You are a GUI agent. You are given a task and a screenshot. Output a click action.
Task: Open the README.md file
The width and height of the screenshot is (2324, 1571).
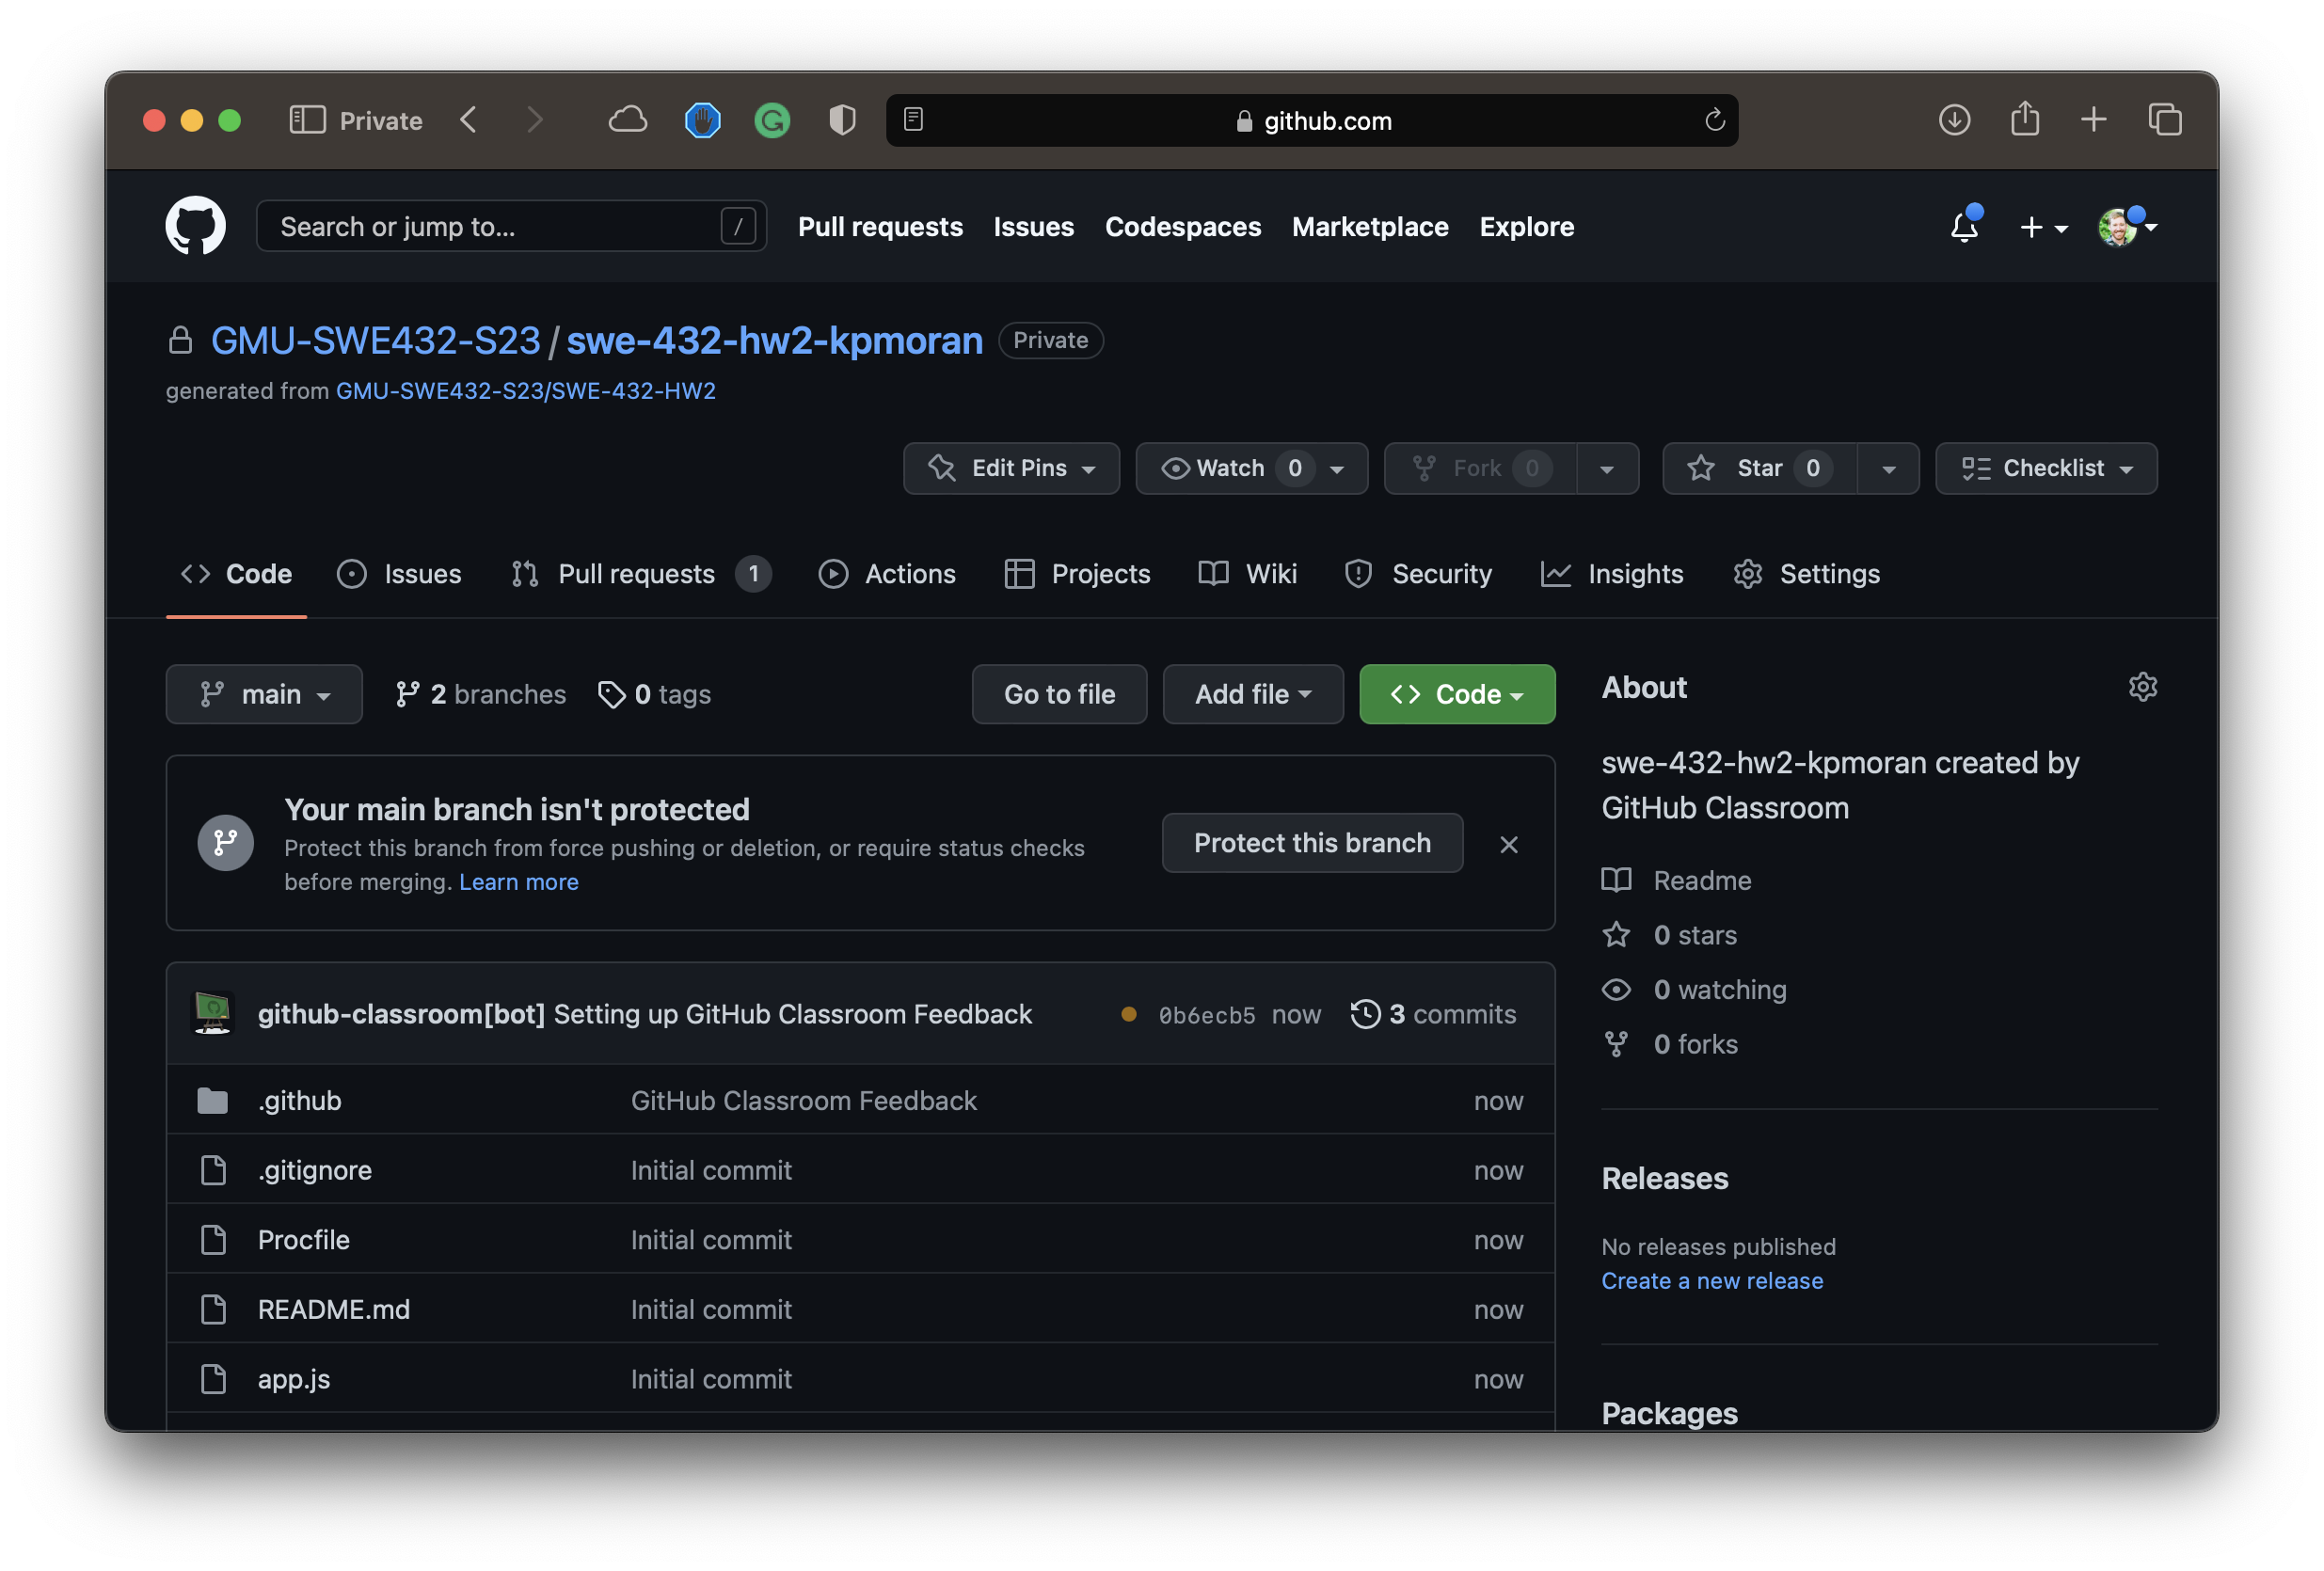pyautogui.click(x=334, y=1310)
